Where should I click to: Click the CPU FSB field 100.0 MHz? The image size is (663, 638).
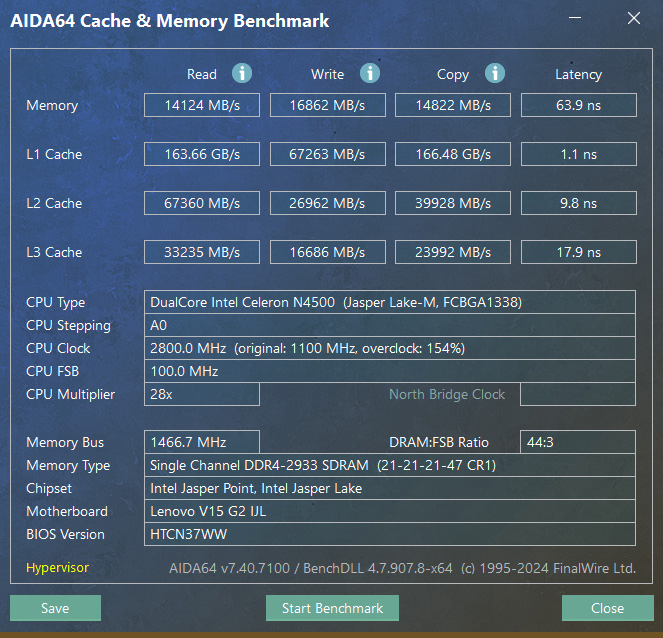coord(390,371)
